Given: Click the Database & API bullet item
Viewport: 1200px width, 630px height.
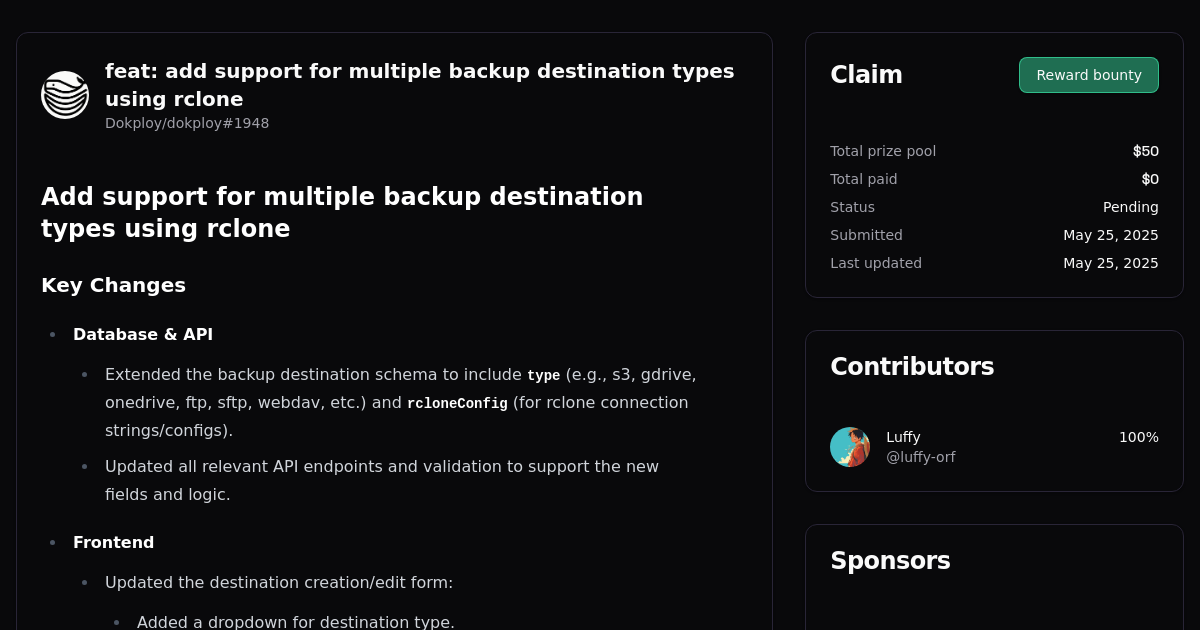Looking at the screenshot, I should [143, 334].
